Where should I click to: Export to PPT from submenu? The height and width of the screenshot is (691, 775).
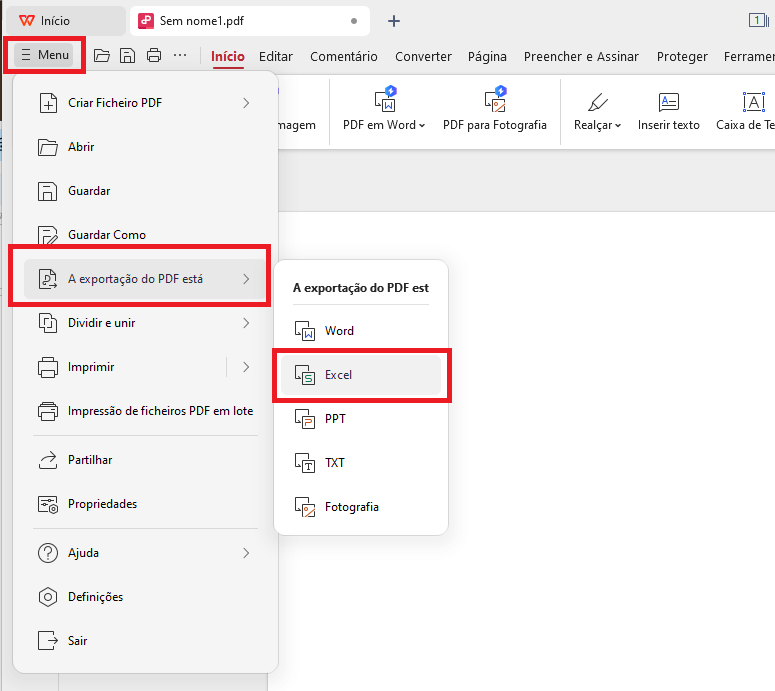coord(361,419)
